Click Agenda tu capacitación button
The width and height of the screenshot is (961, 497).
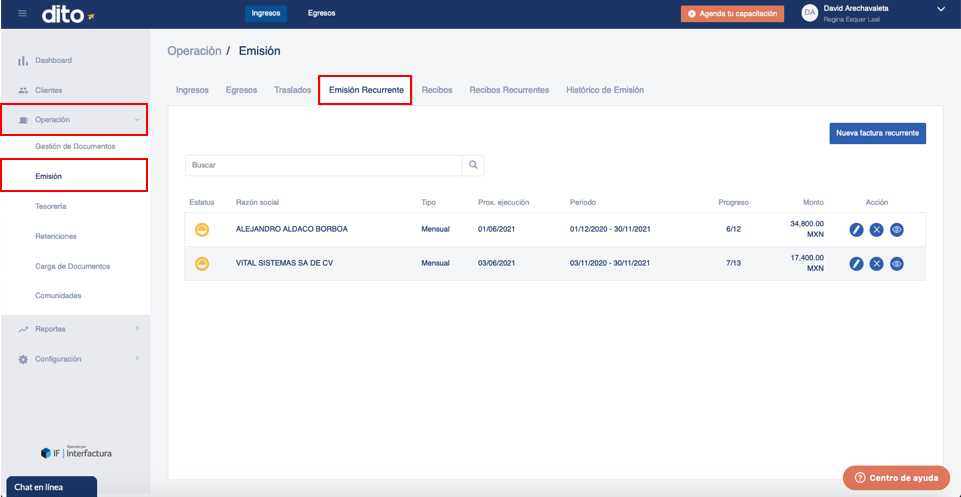tap(732, 13)
